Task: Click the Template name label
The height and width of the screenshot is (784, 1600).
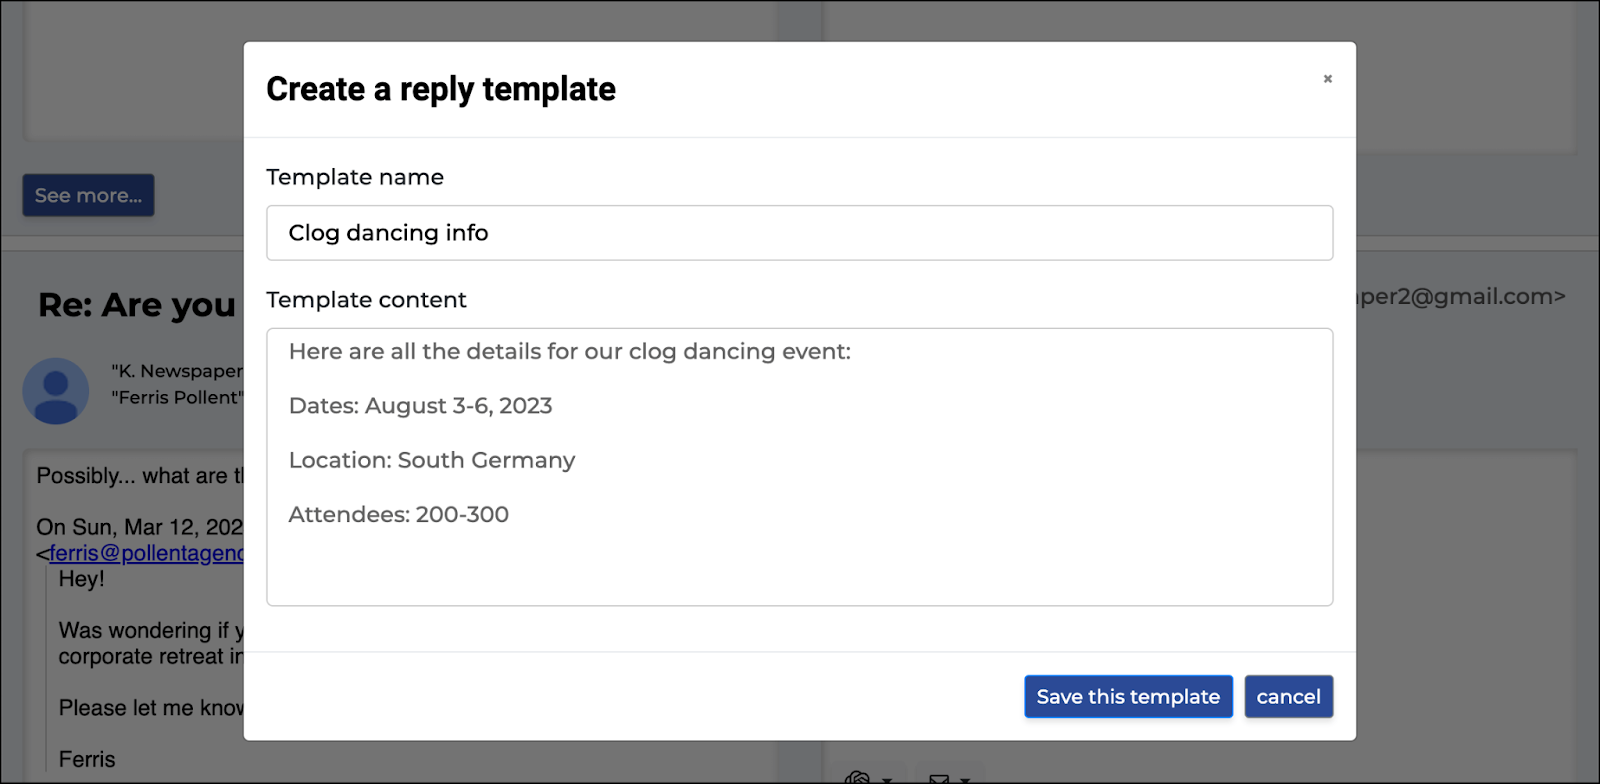Action: [355, 177]
